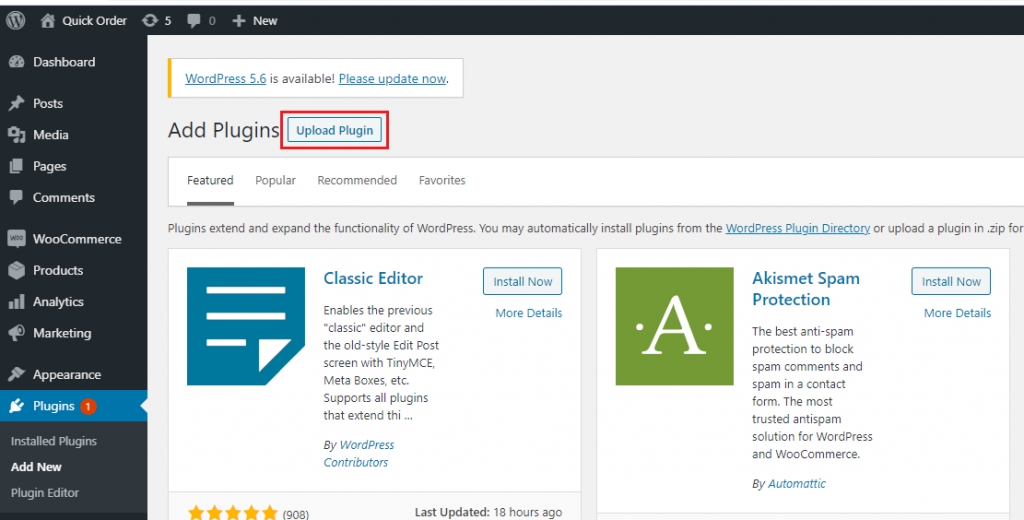The width and height of the screenshot is (1024, 520).
Task: Click the Please update now link
Action: 392,78
